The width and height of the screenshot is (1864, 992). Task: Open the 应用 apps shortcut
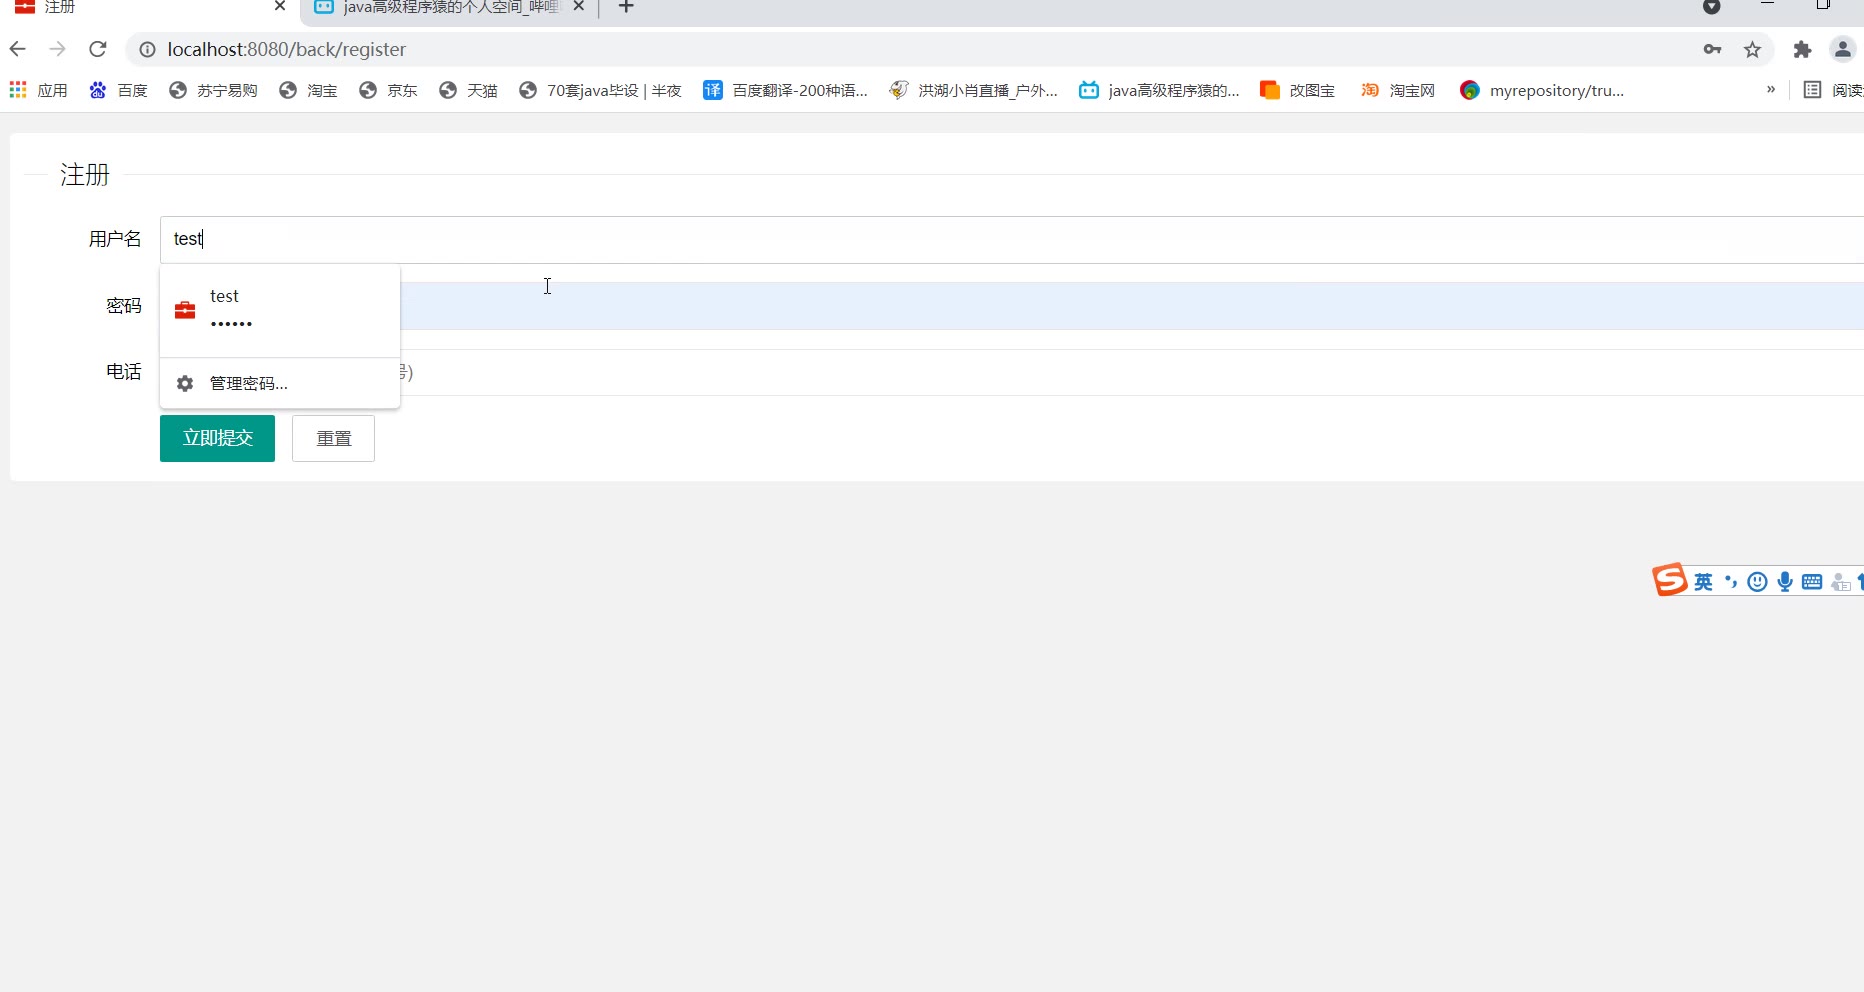[x=39, y=90]
